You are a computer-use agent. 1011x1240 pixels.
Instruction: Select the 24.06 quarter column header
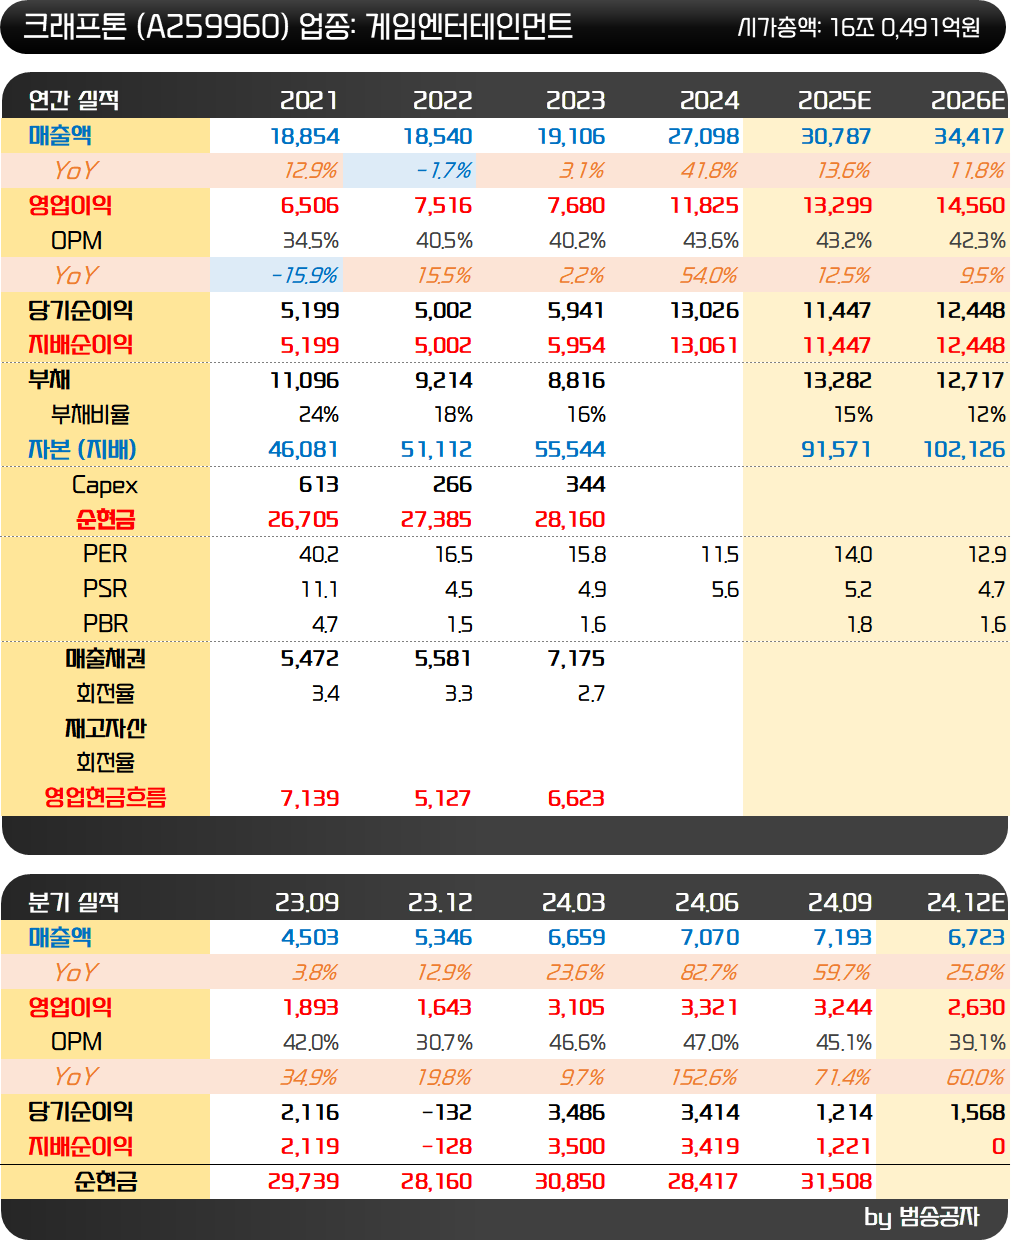706,902
